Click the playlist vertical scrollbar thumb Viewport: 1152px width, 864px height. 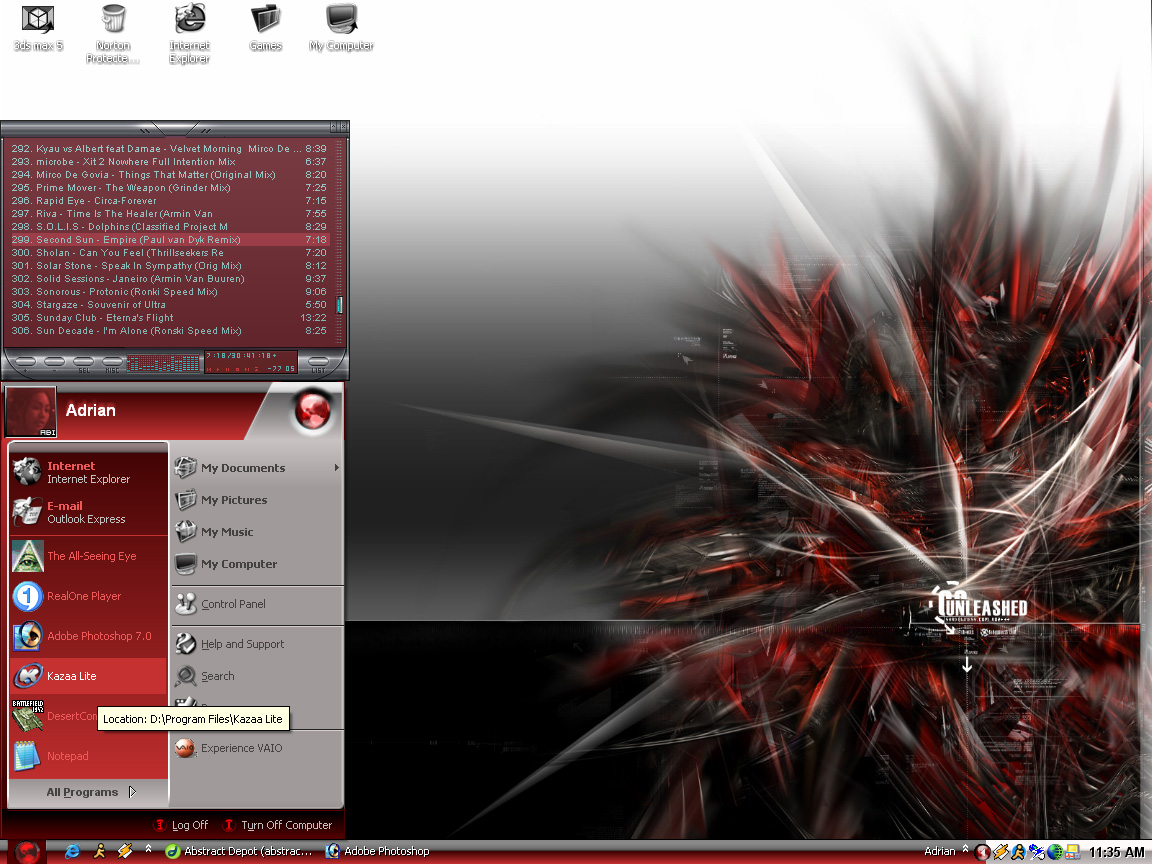click(x=340, y=305)
